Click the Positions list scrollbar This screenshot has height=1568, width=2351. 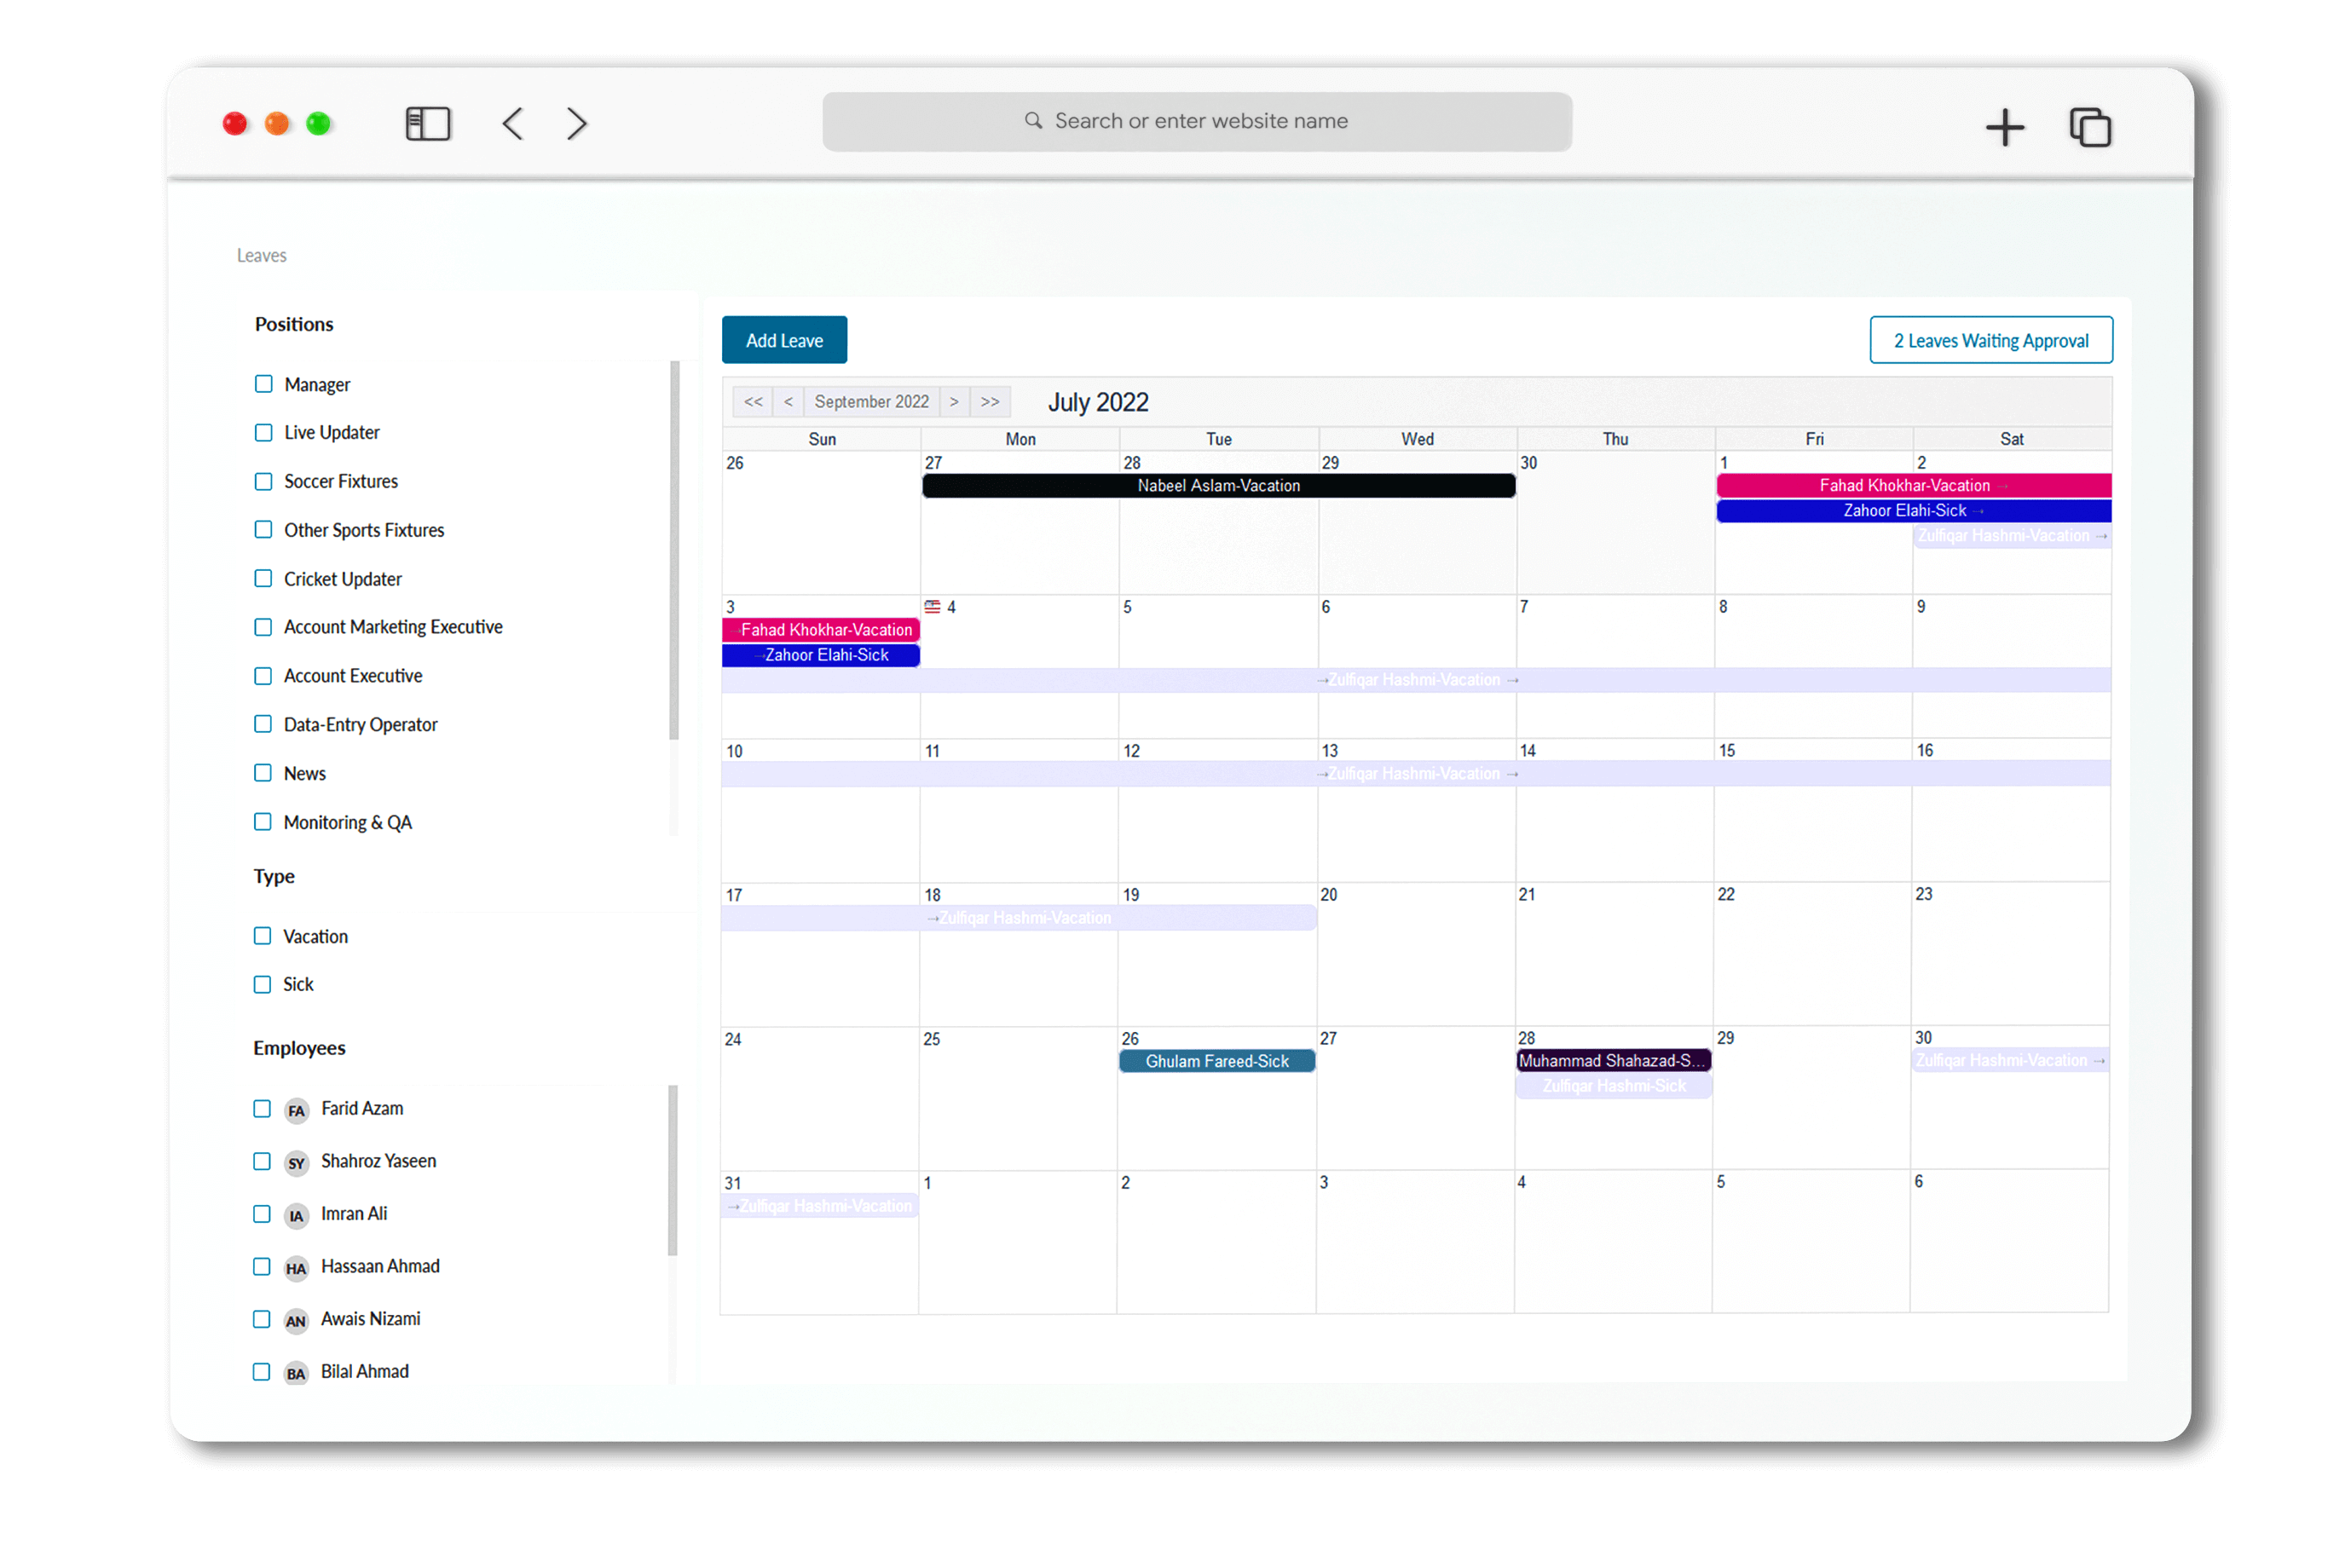click(674, 550)
